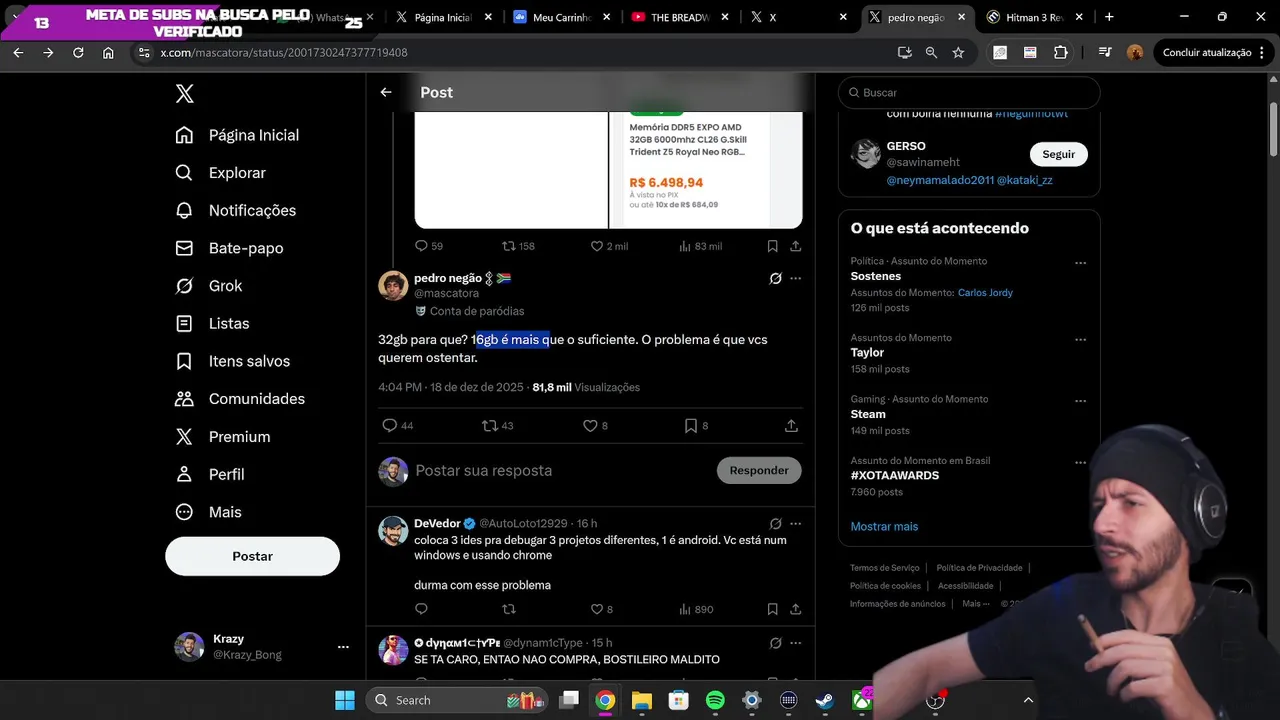Image resolution: width=1280 pixels, height=720 pixels.
Task: Open Carlos Jordy trending link
Action: [985, 293]
